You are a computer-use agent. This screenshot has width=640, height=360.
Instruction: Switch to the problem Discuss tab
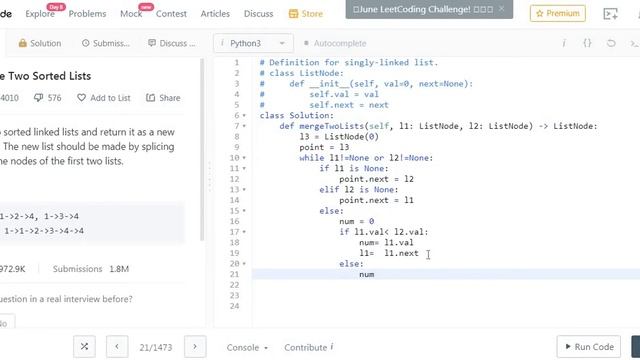172,43
